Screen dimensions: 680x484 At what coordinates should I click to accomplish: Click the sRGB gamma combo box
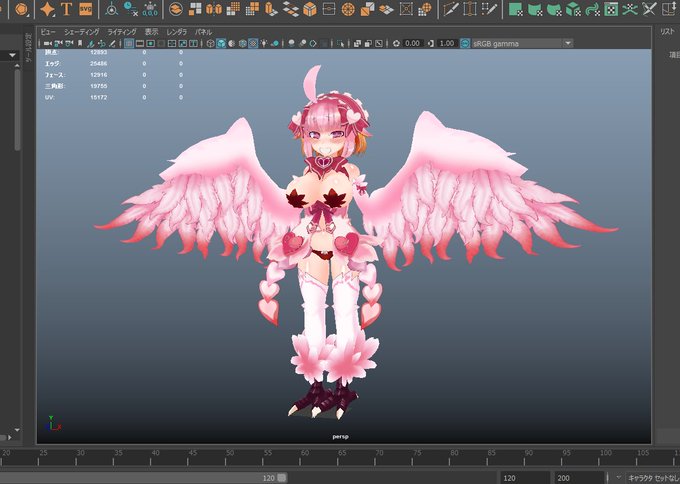coord(522,43)
